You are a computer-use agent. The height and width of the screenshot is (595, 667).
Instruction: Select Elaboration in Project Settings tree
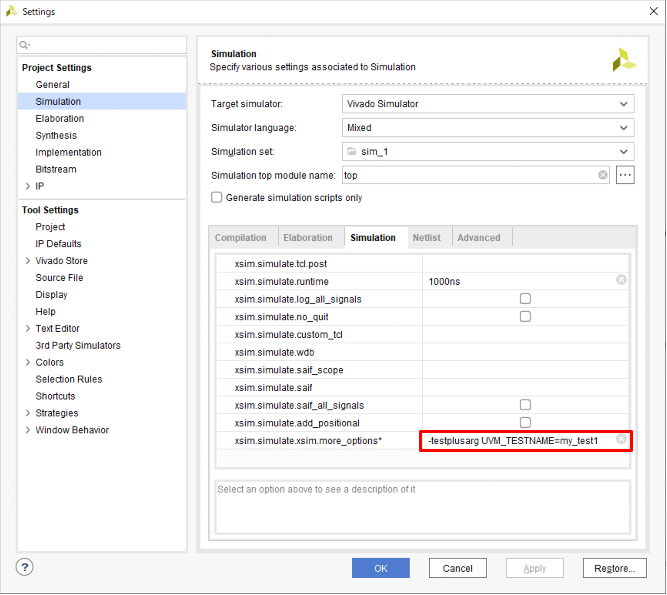60,119
